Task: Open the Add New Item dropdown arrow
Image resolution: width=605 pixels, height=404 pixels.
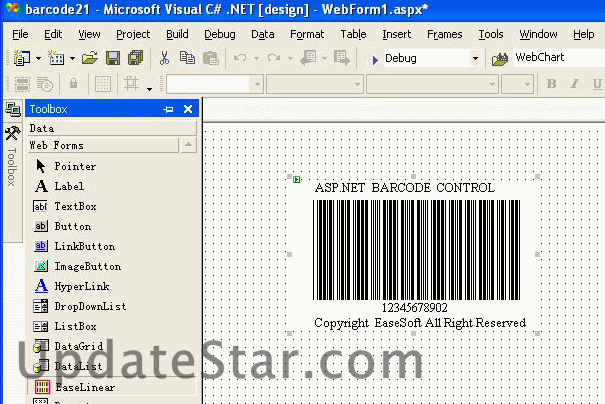Action: 72,59
